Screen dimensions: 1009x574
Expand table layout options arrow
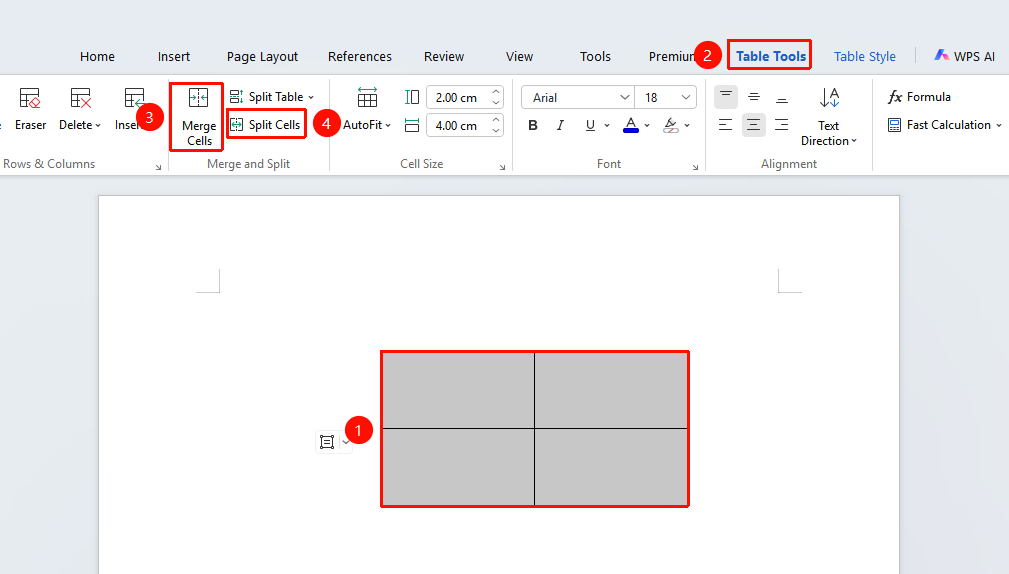[346, 442]
